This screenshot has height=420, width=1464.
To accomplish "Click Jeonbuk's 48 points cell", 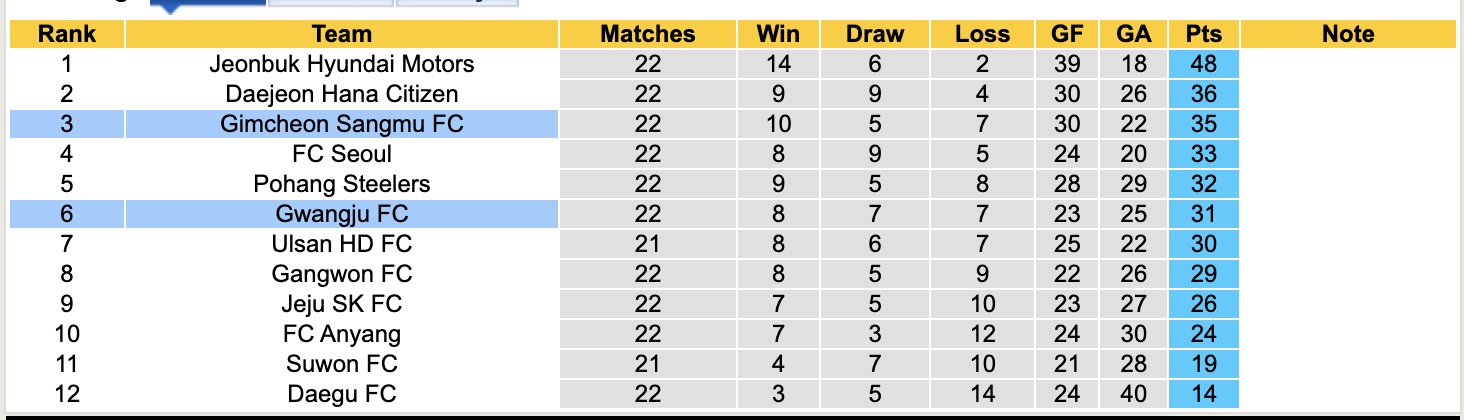I will click(x=1204, y=64).
